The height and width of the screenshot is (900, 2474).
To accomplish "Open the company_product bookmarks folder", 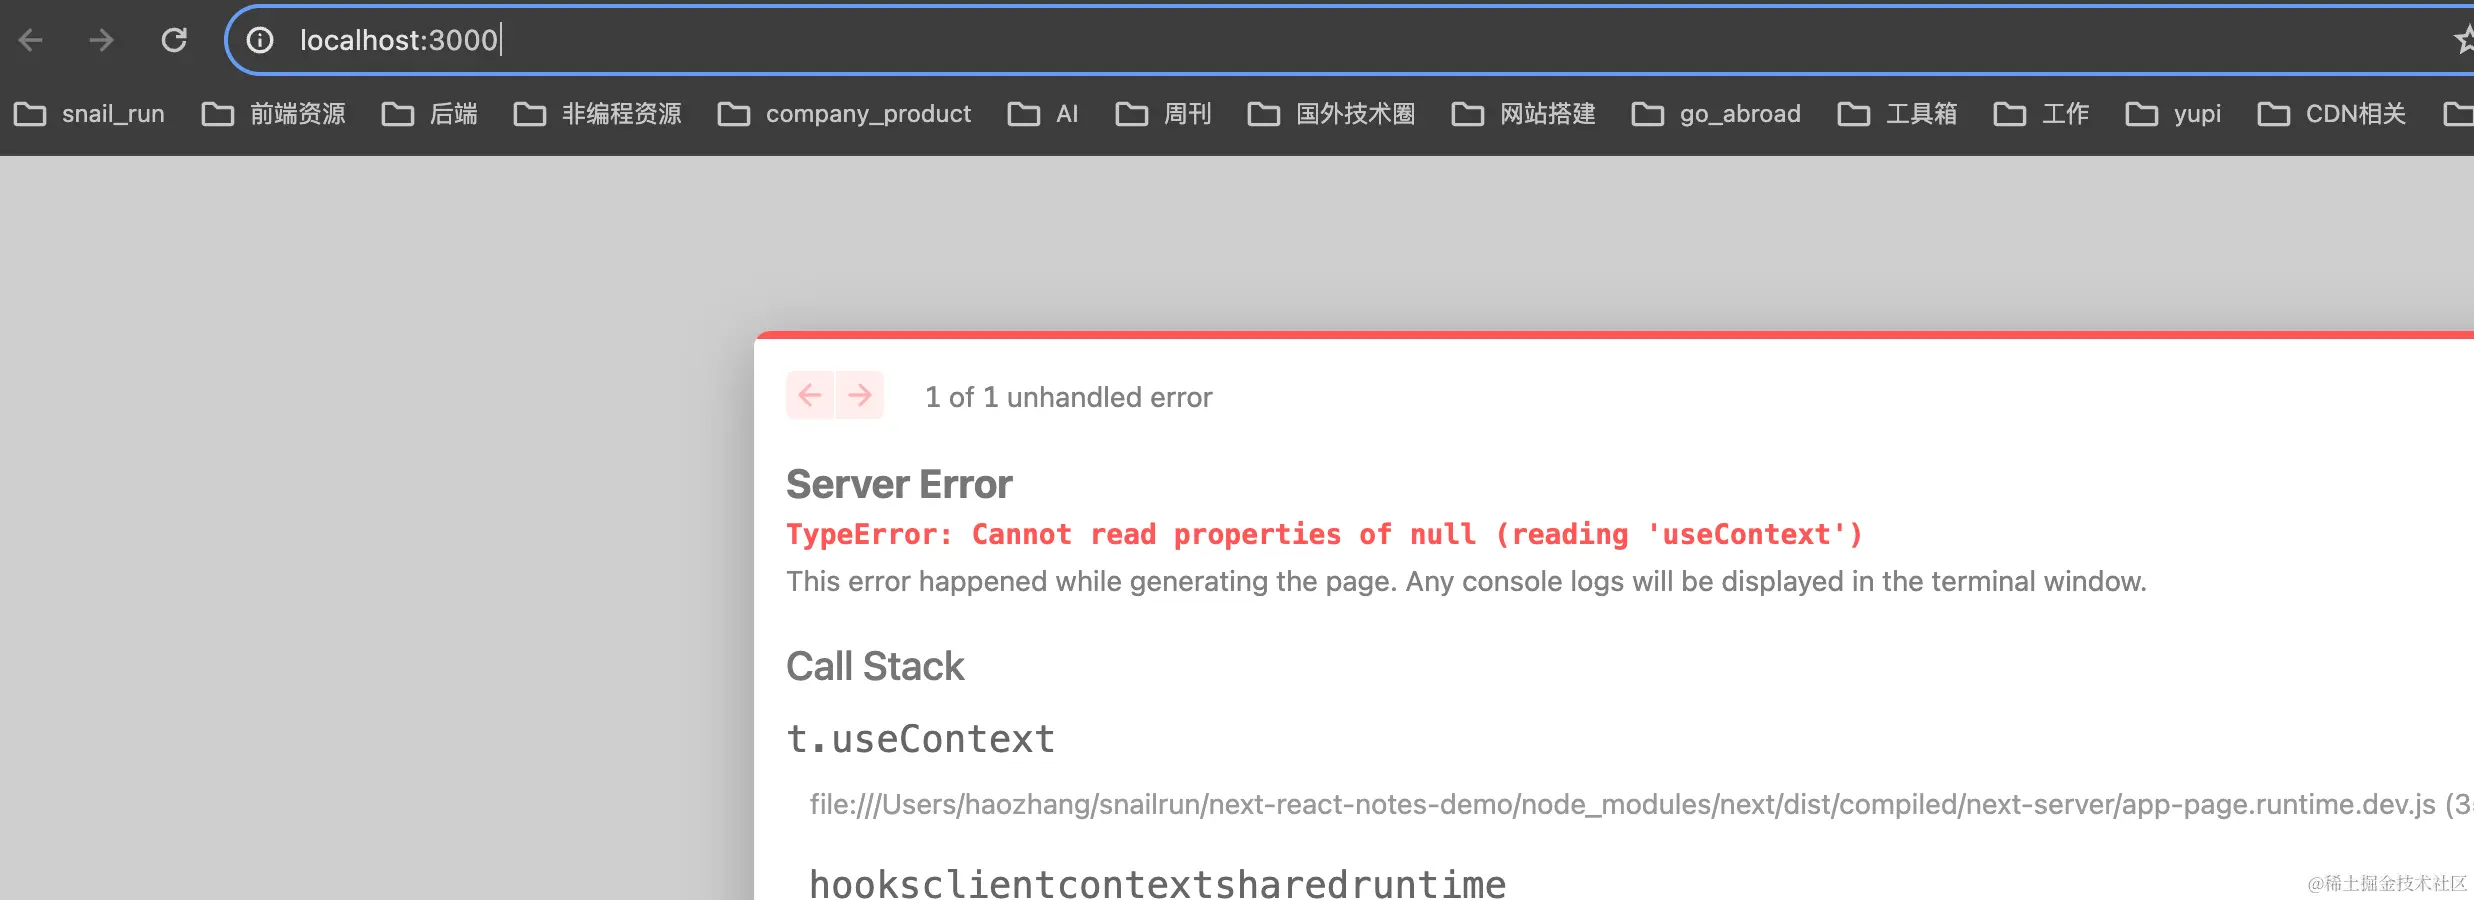I will point(844,114).
